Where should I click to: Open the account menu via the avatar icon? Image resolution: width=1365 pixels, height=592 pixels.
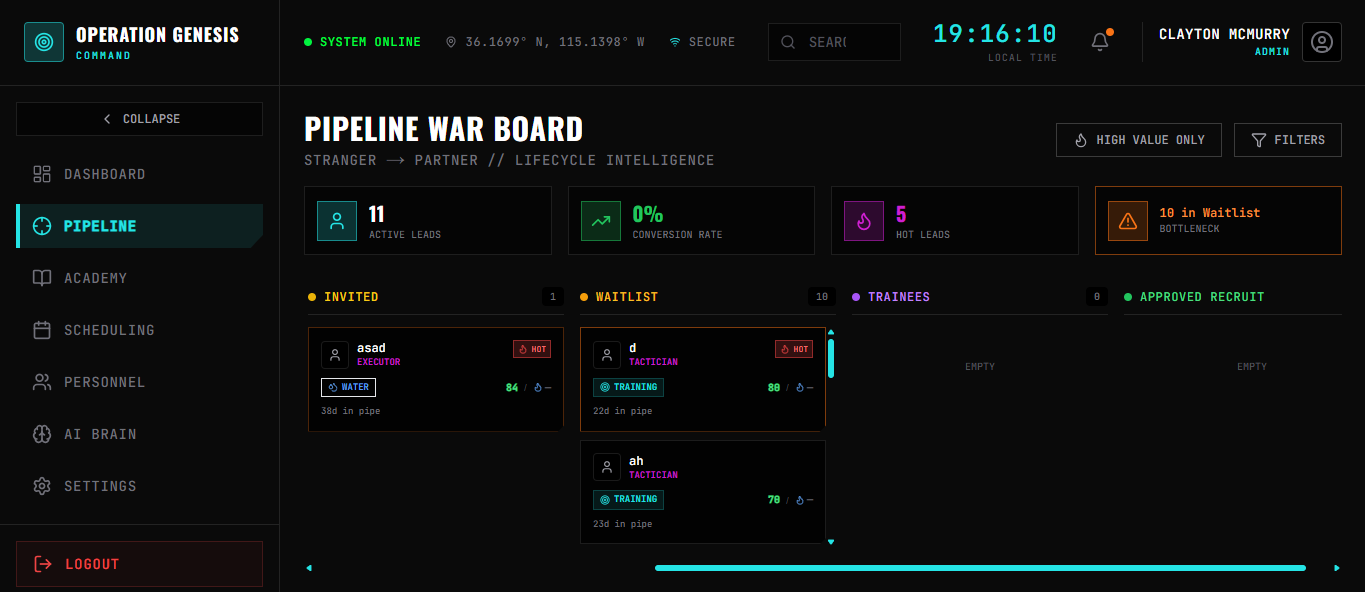tap(1322, 42)
